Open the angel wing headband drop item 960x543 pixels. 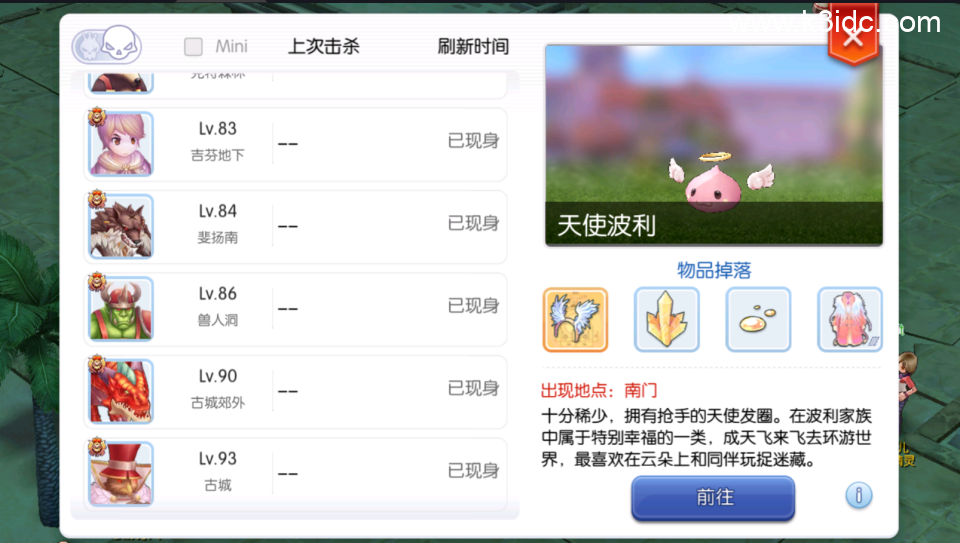[x=575, y=320]
